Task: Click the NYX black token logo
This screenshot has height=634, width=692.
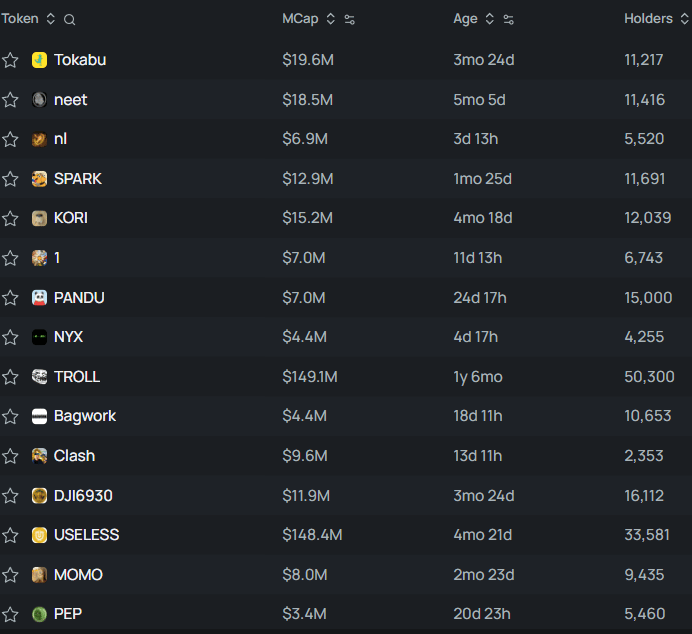Action: pos(39,337)
